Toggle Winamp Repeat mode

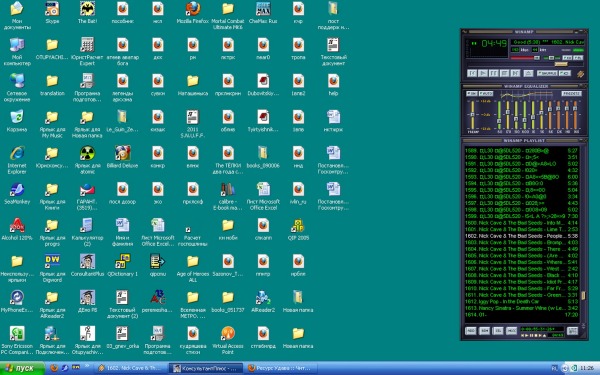click(x=564, y=73)
